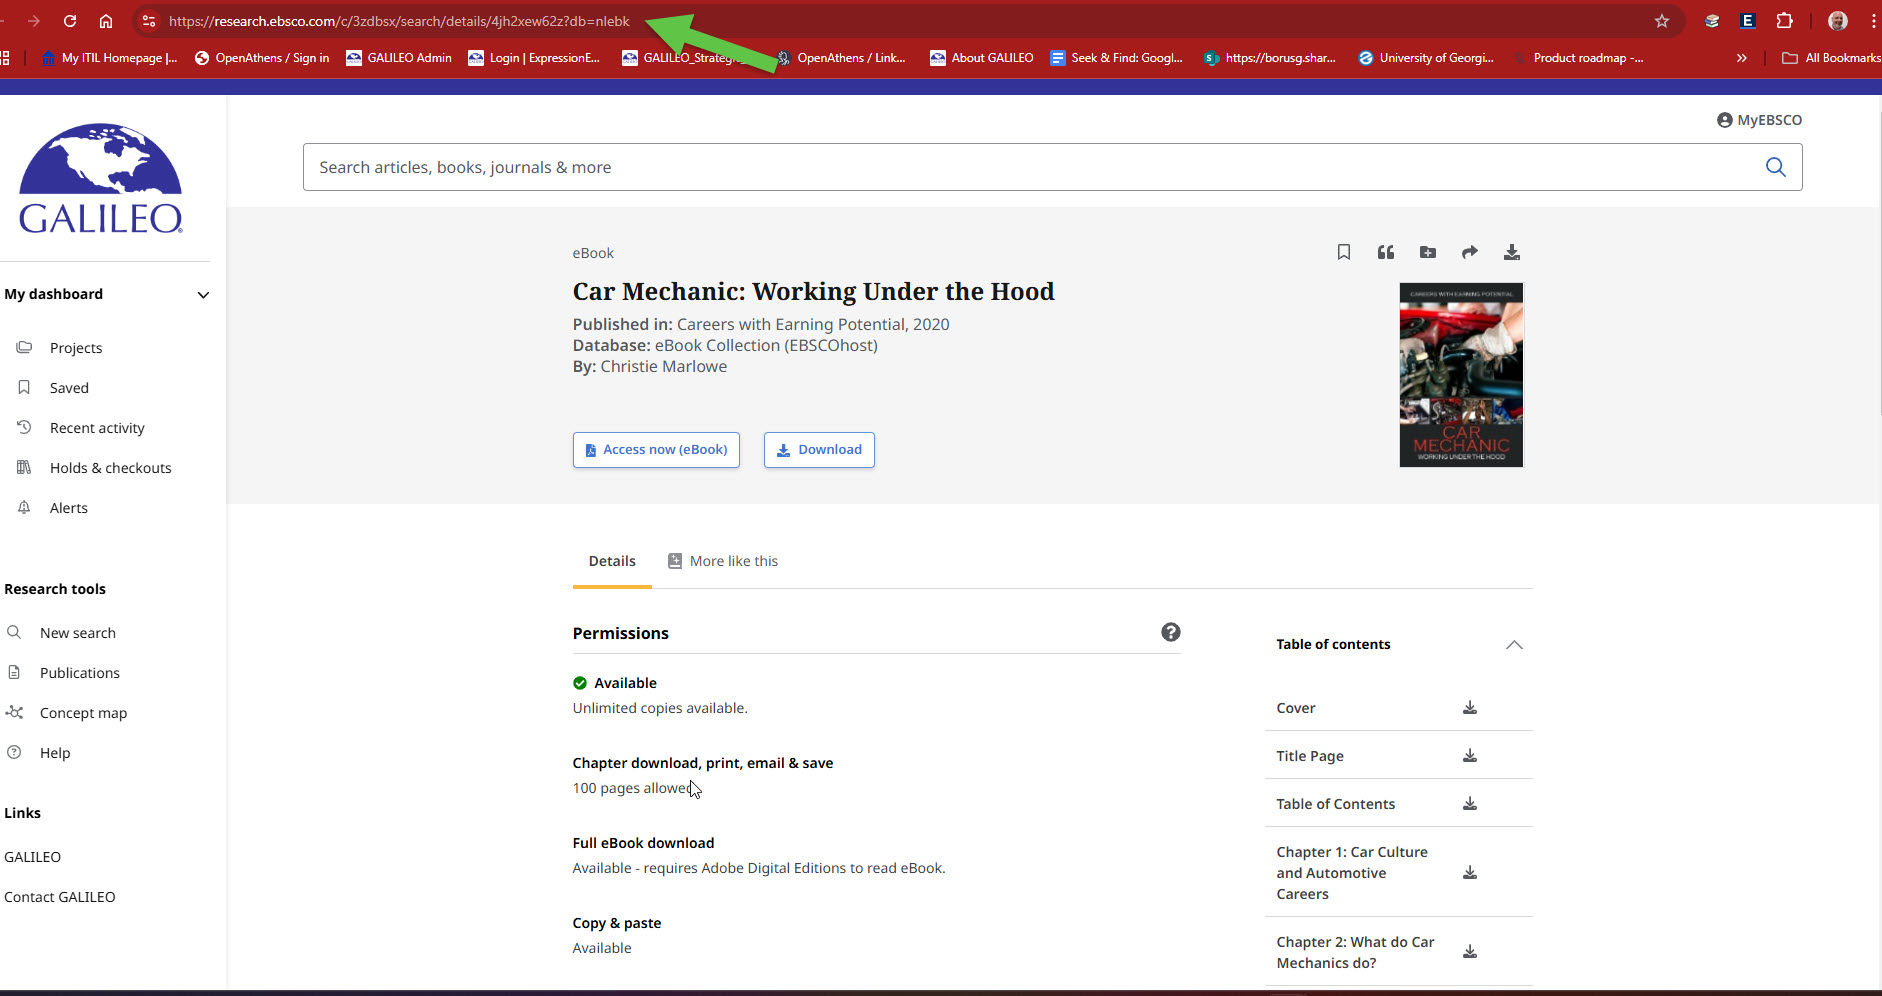The image size is (1882, 996).
Task: Open About GALILEO bookmark
Action: tap(982, 58)
